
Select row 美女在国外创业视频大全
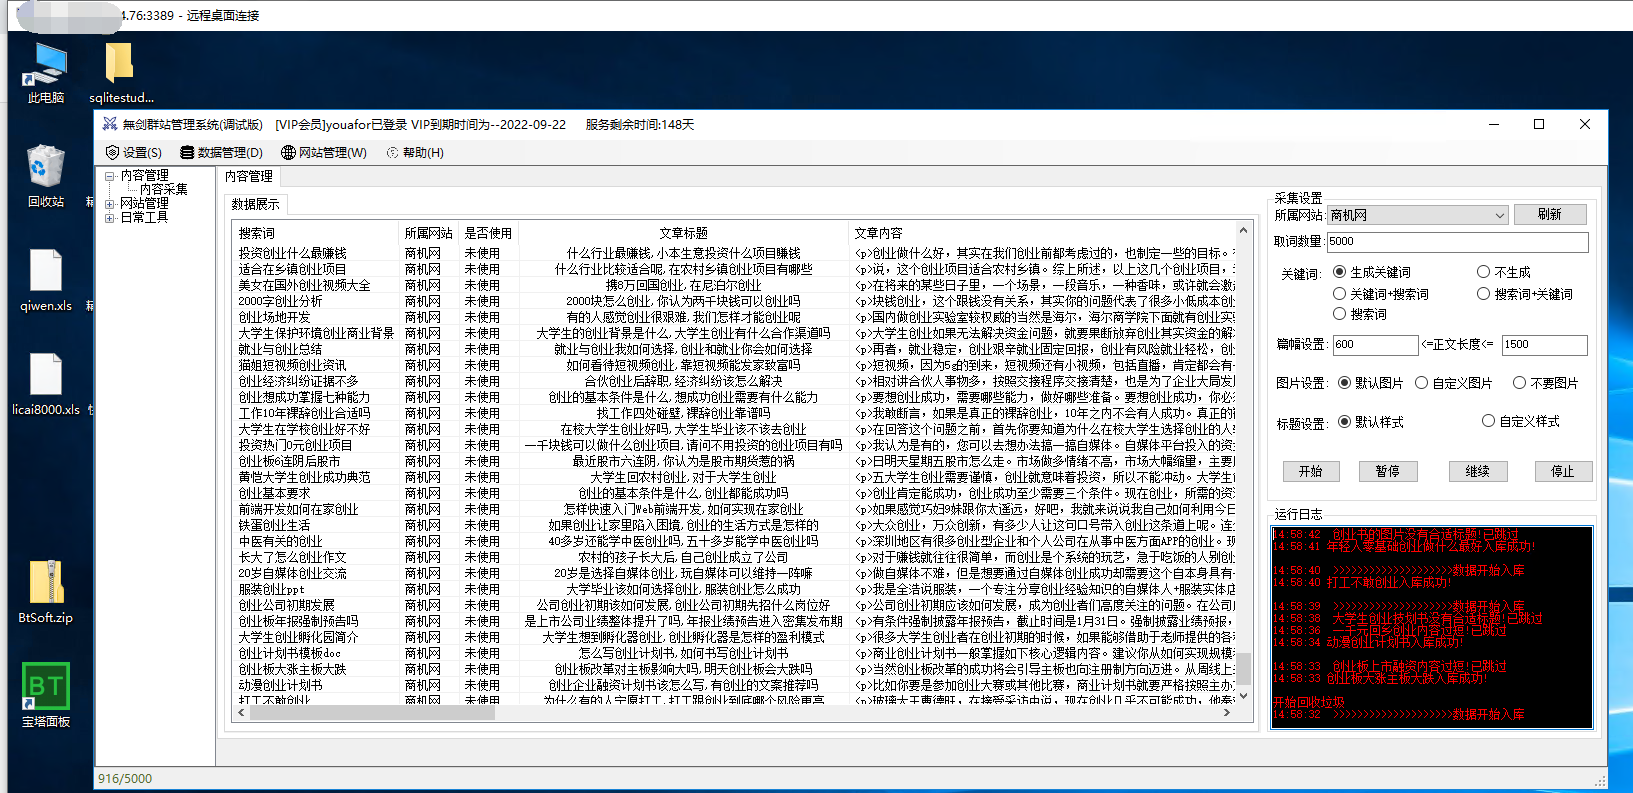[735, 285]
